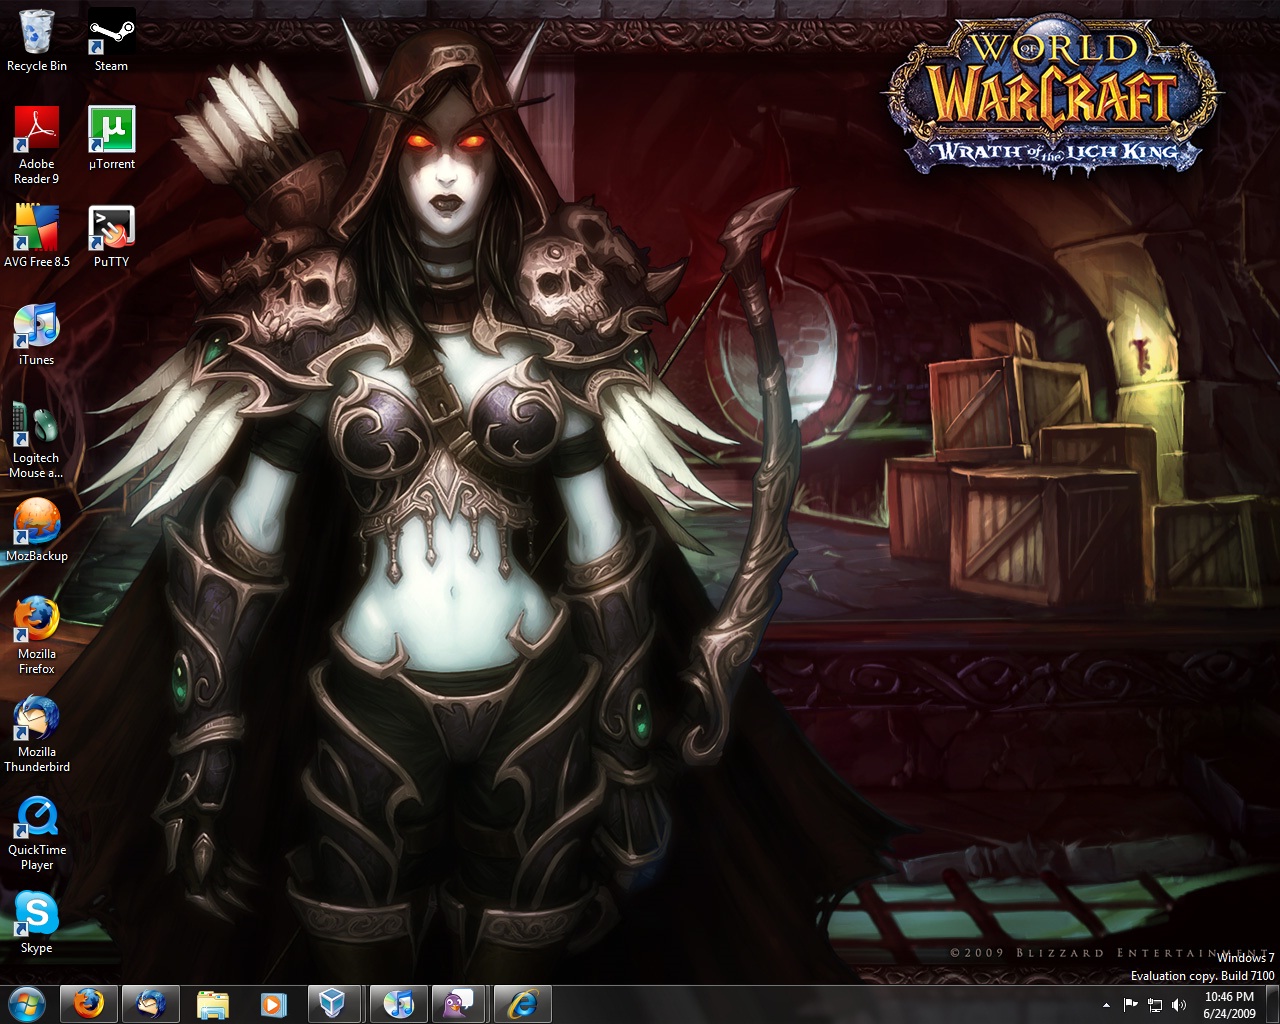The width and height of the screenshot is (1280, 1024).
Task: Open Internet Explorer from the taskbar
Action: [523, 1004]
